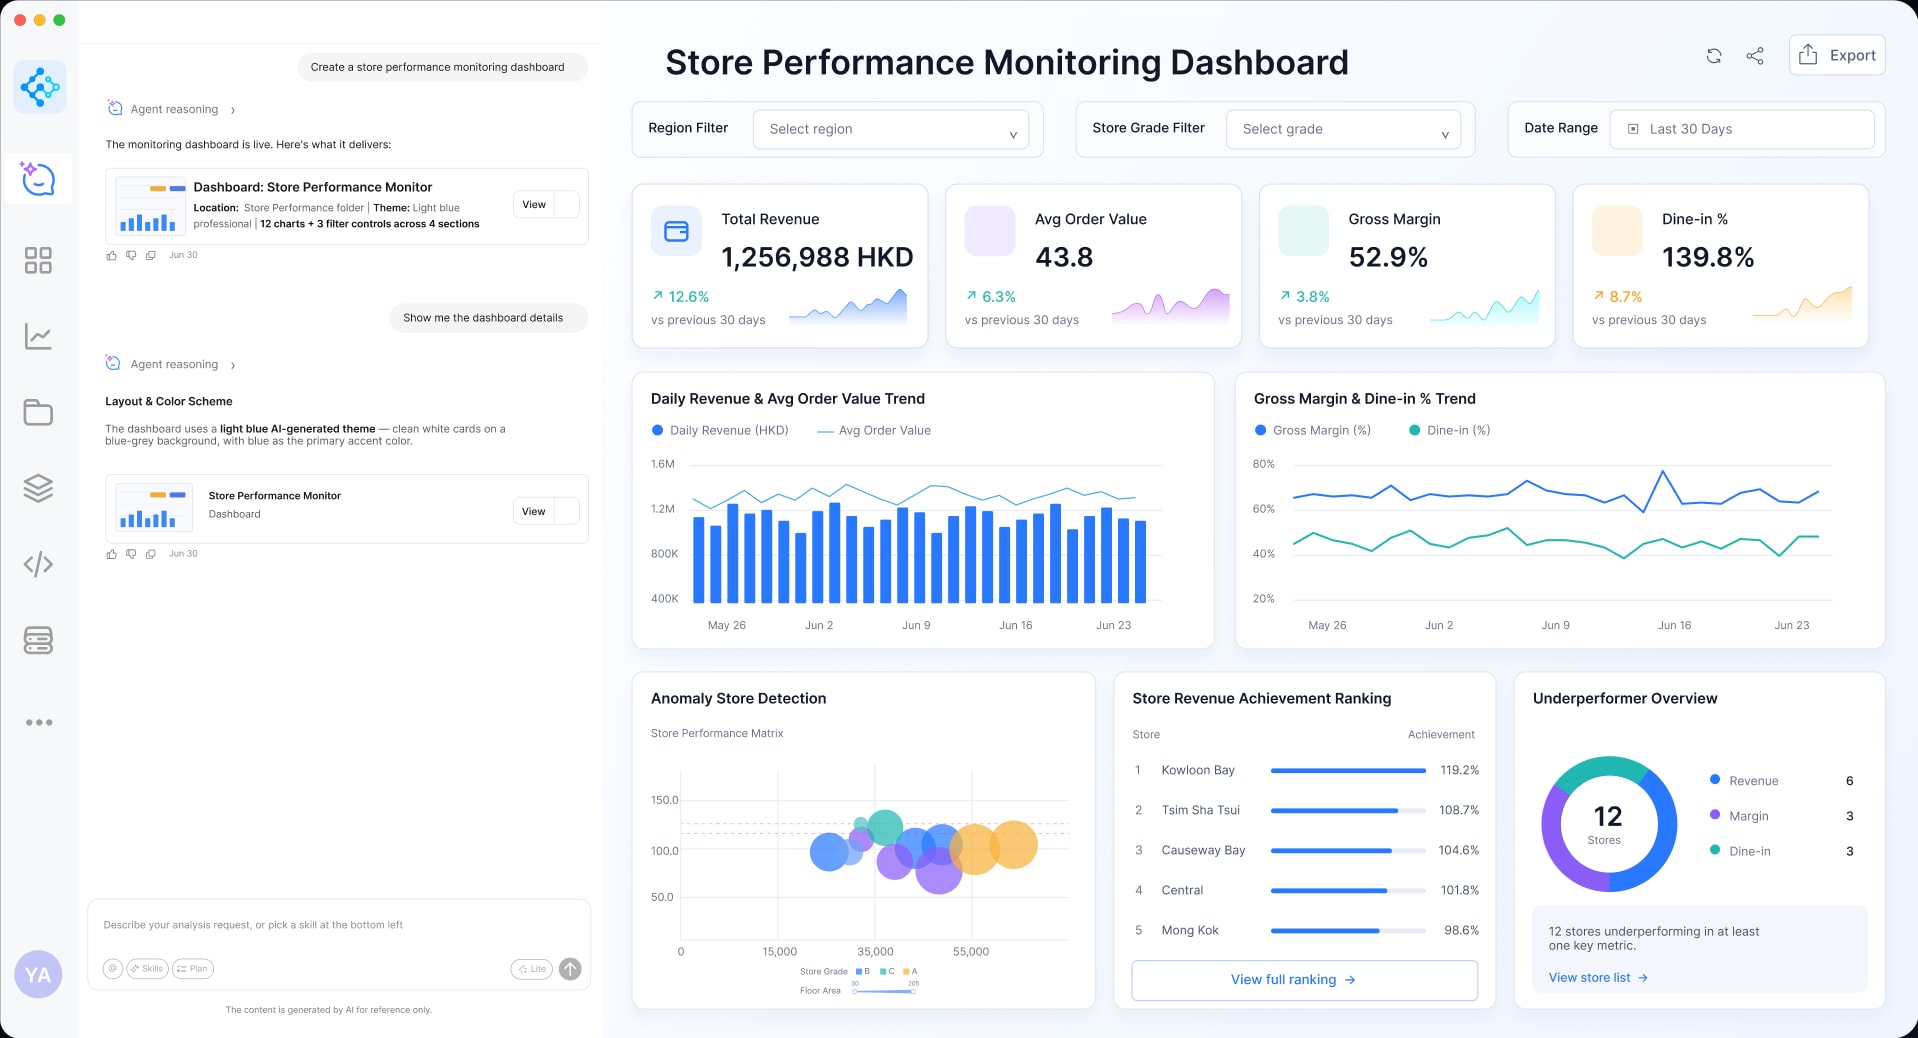Thumbs up the Layout & Color Scheme response
Viewport: 1918px width, 1038px height.
pos(112,554)
